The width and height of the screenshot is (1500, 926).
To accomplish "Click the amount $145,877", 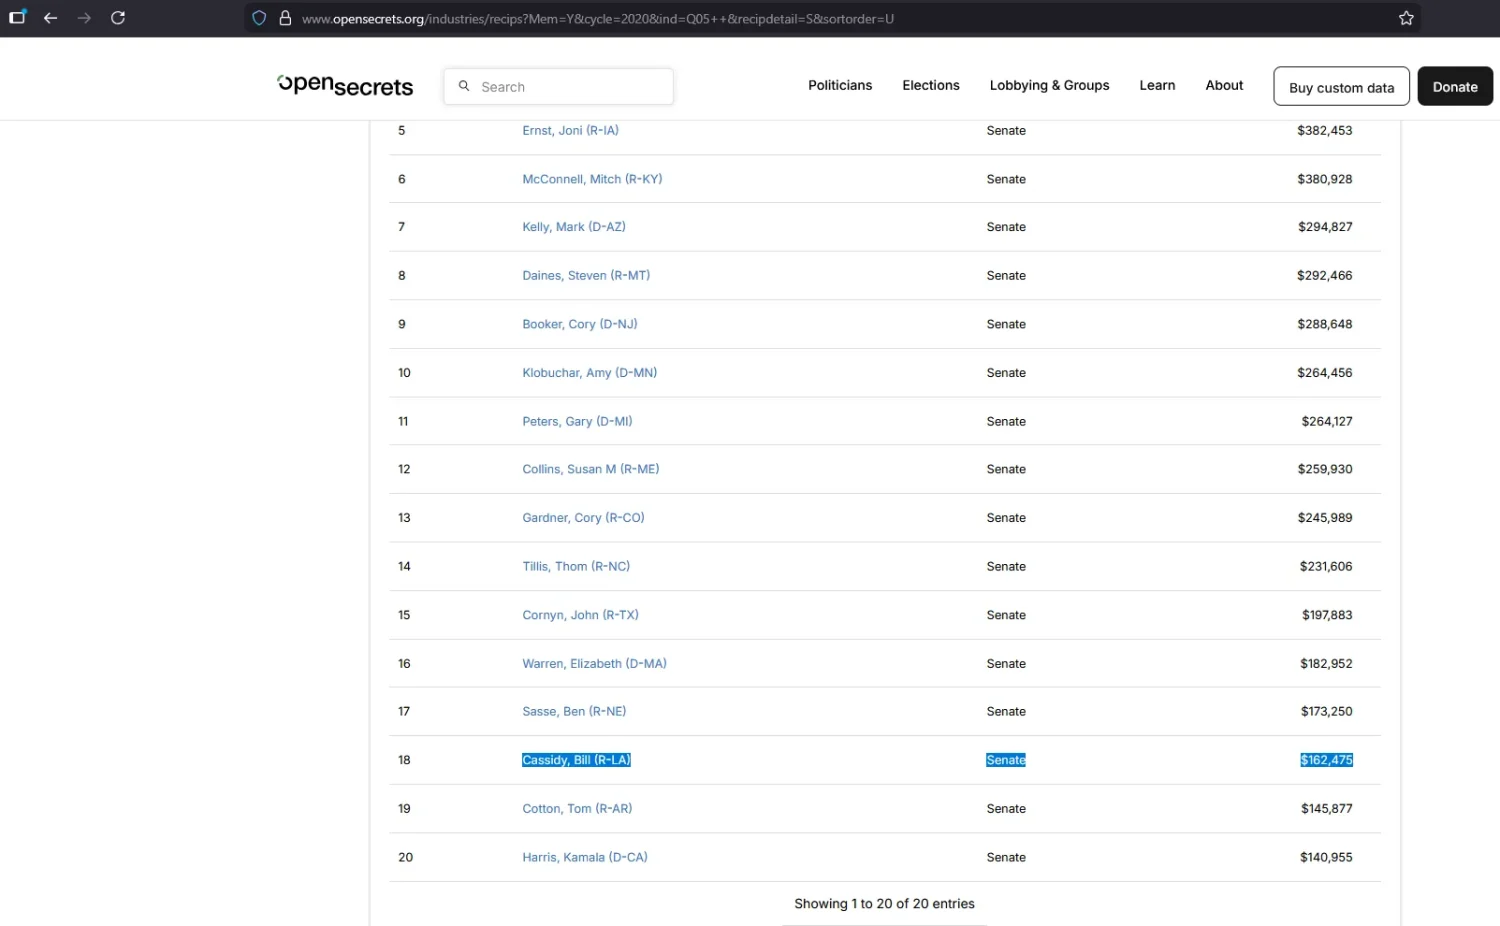I will click(1327, 809).
